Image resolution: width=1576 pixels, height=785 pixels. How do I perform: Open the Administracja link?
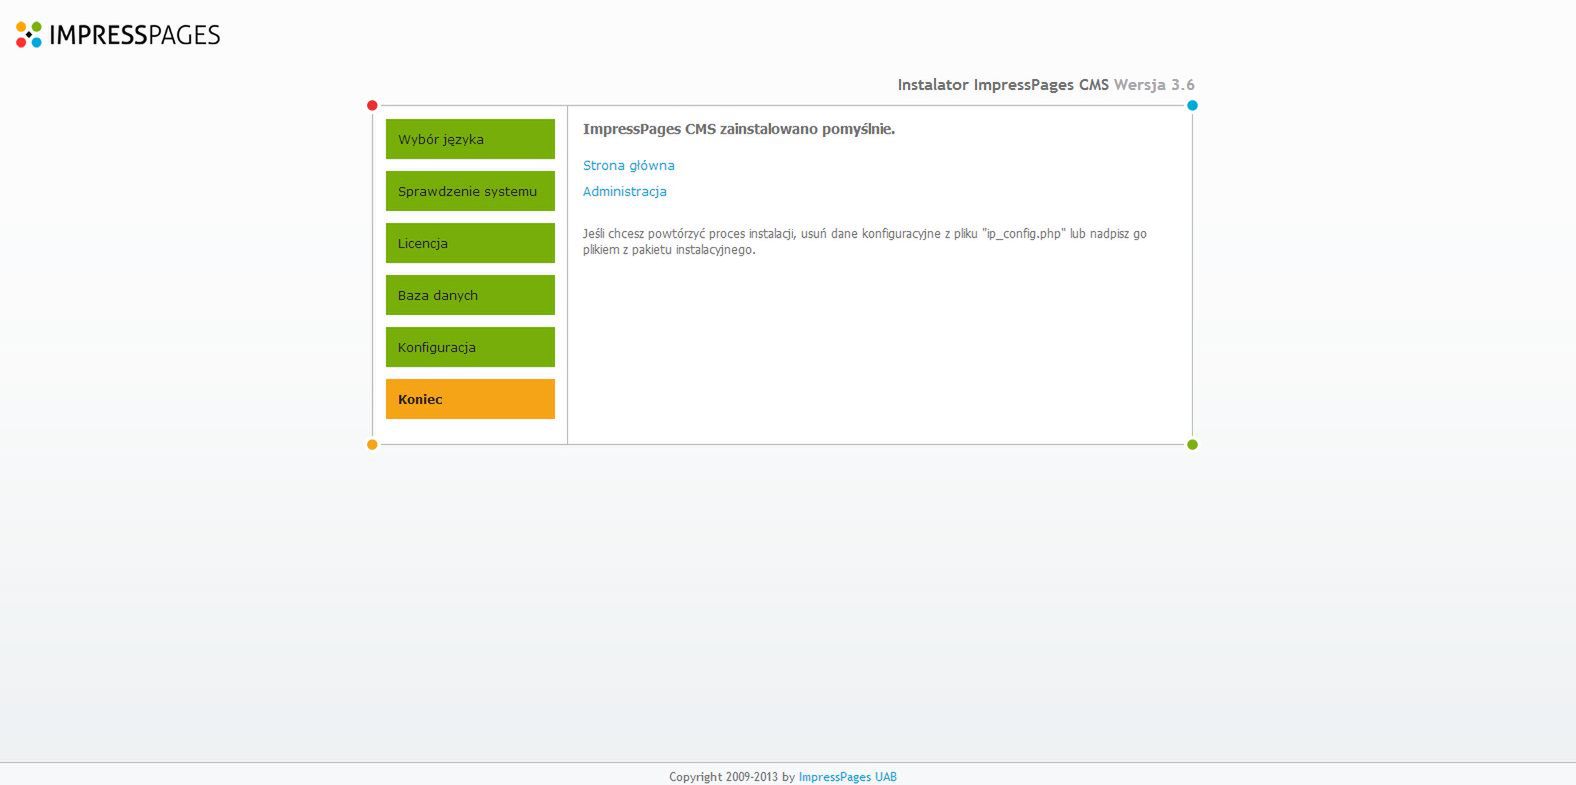(625, 191)
